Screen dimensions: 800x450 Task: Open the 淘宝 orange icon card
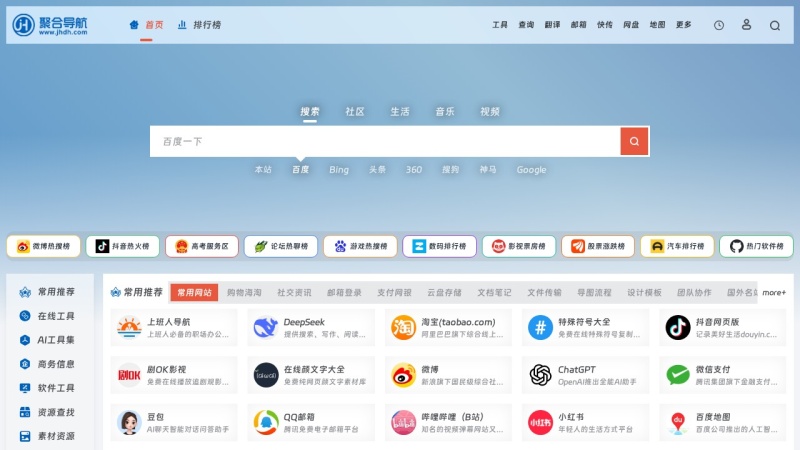pyautogui.click(x=448, y=328)
